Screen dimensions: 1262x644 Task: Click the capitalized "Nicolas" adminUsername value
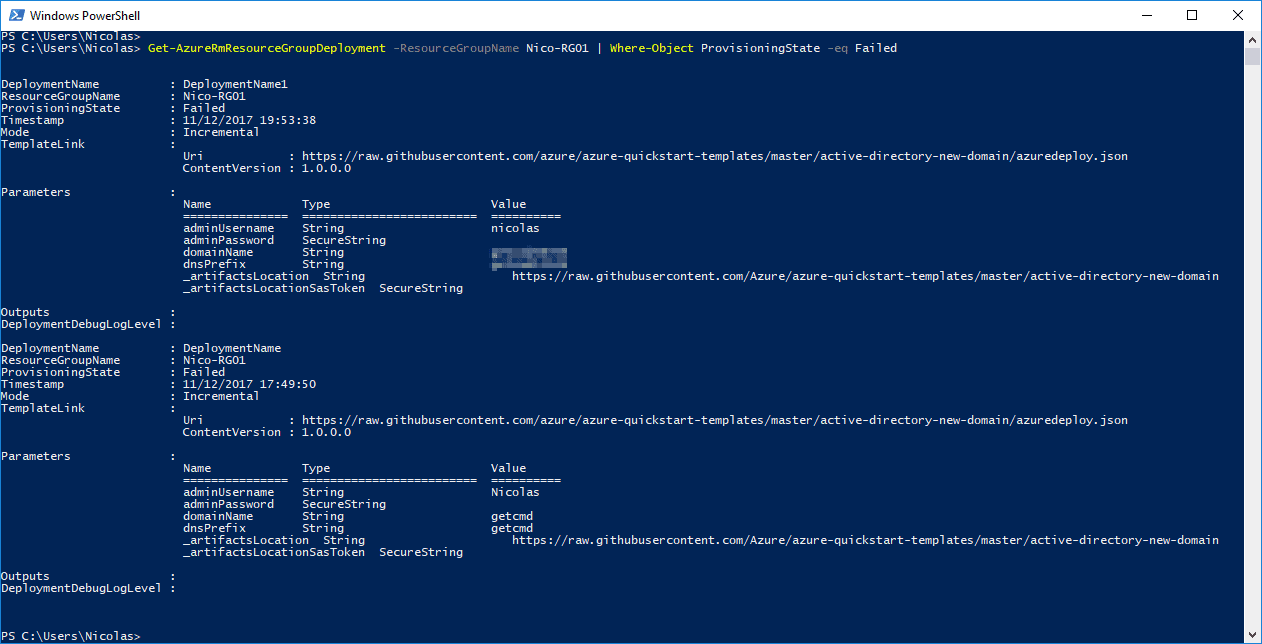pos(515,492)
